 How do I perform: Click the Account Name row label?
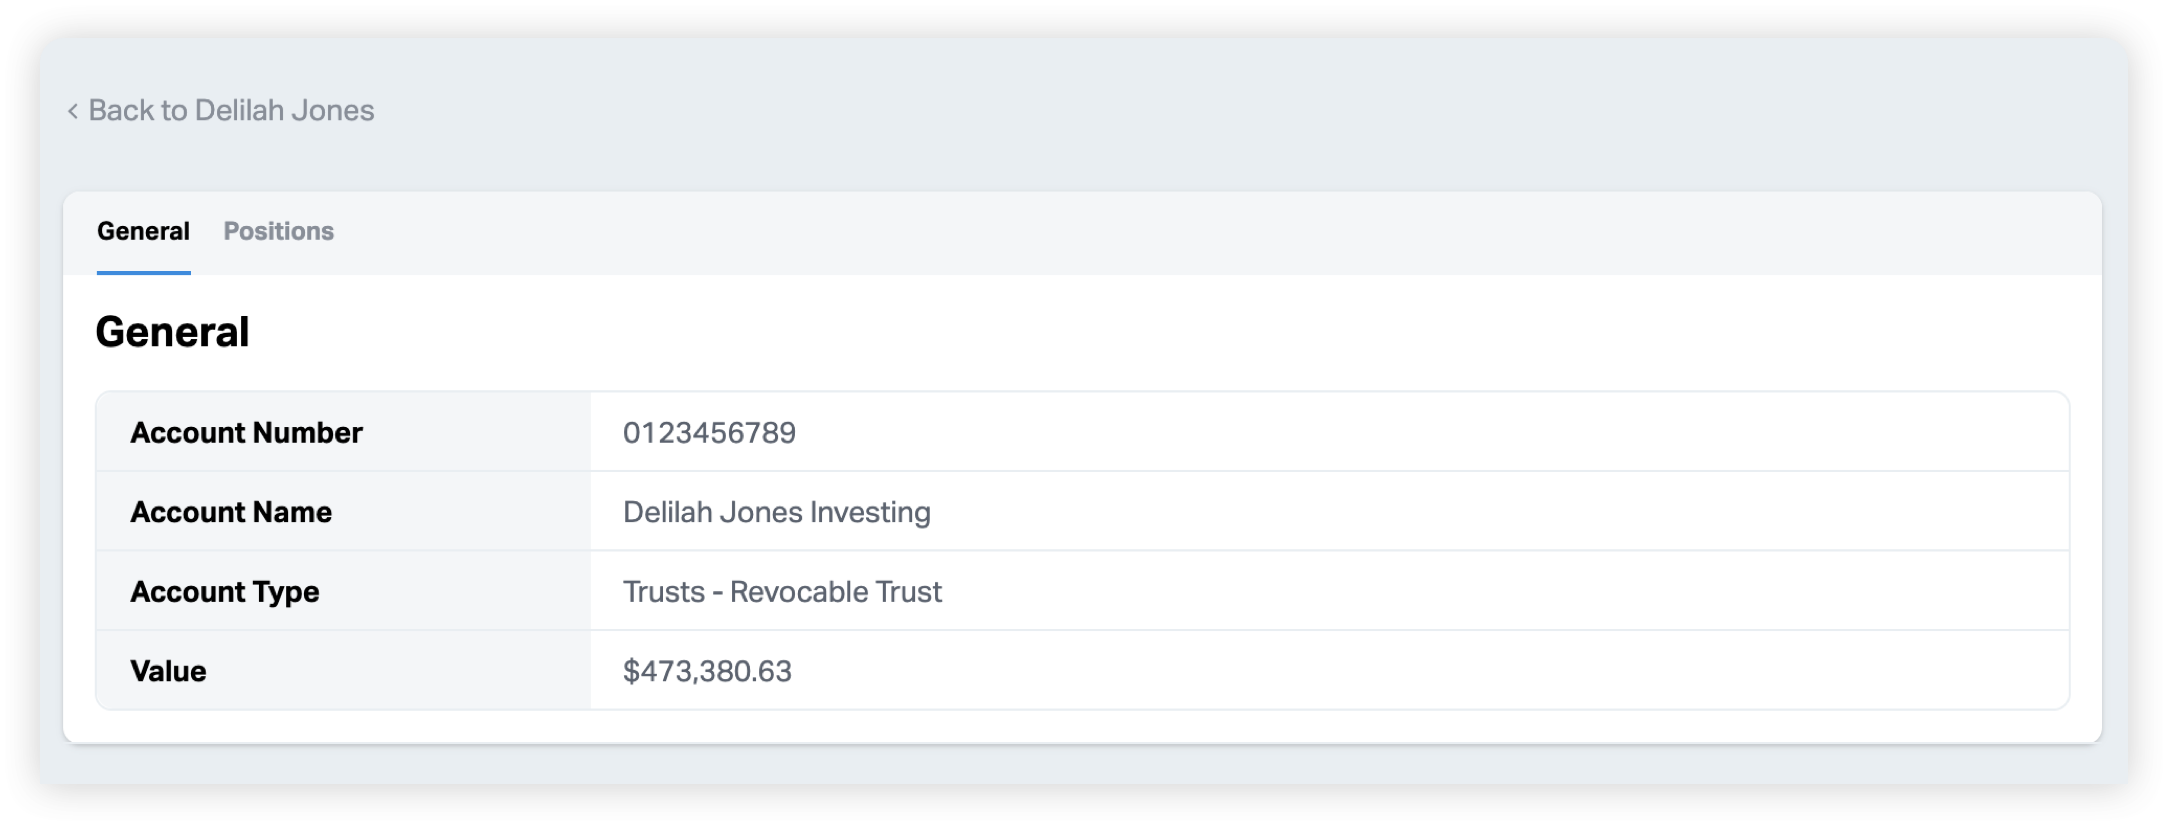[x=231, y=512]
